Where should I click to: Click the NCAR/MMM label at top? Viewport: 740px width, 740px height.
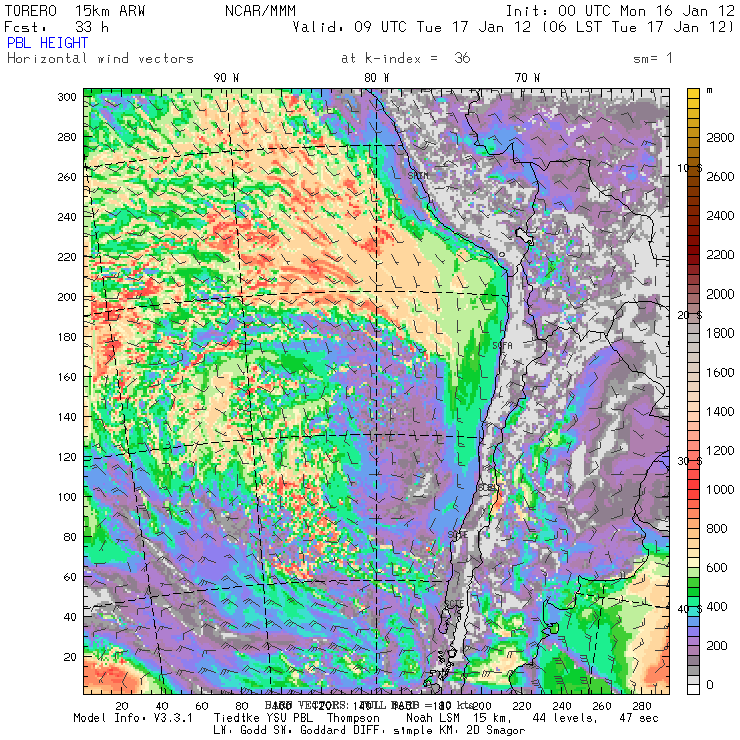tap(260, 11)
